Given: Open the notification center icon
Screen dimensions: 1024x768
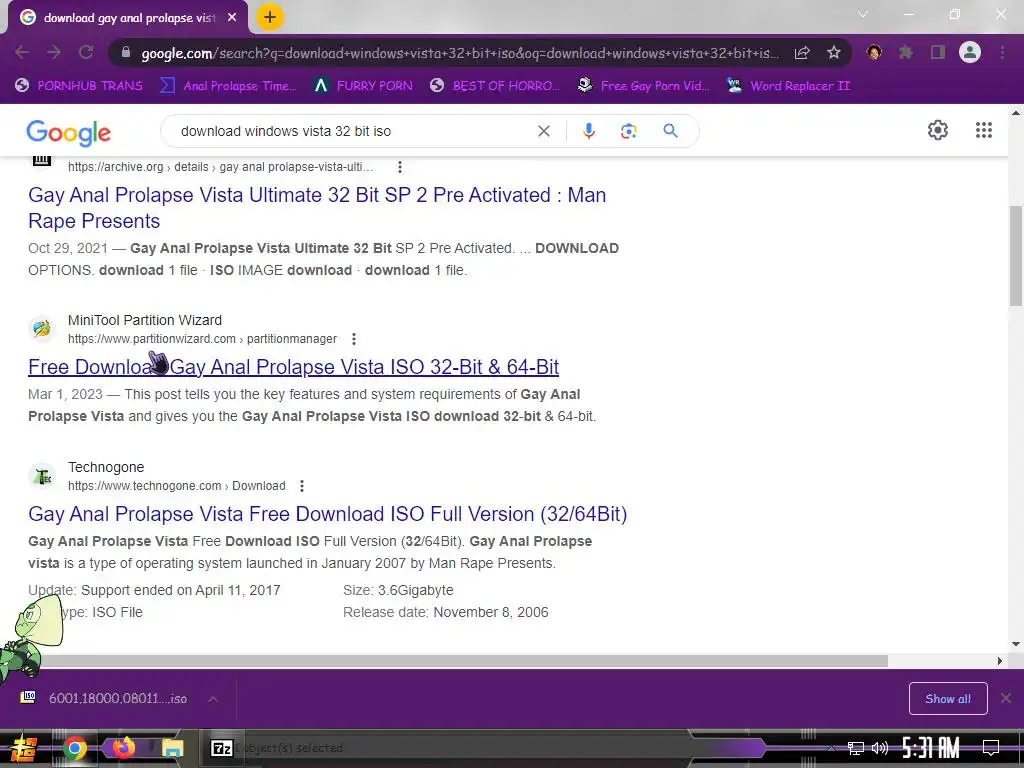Looking at the screenshot, I should [991, 748].
